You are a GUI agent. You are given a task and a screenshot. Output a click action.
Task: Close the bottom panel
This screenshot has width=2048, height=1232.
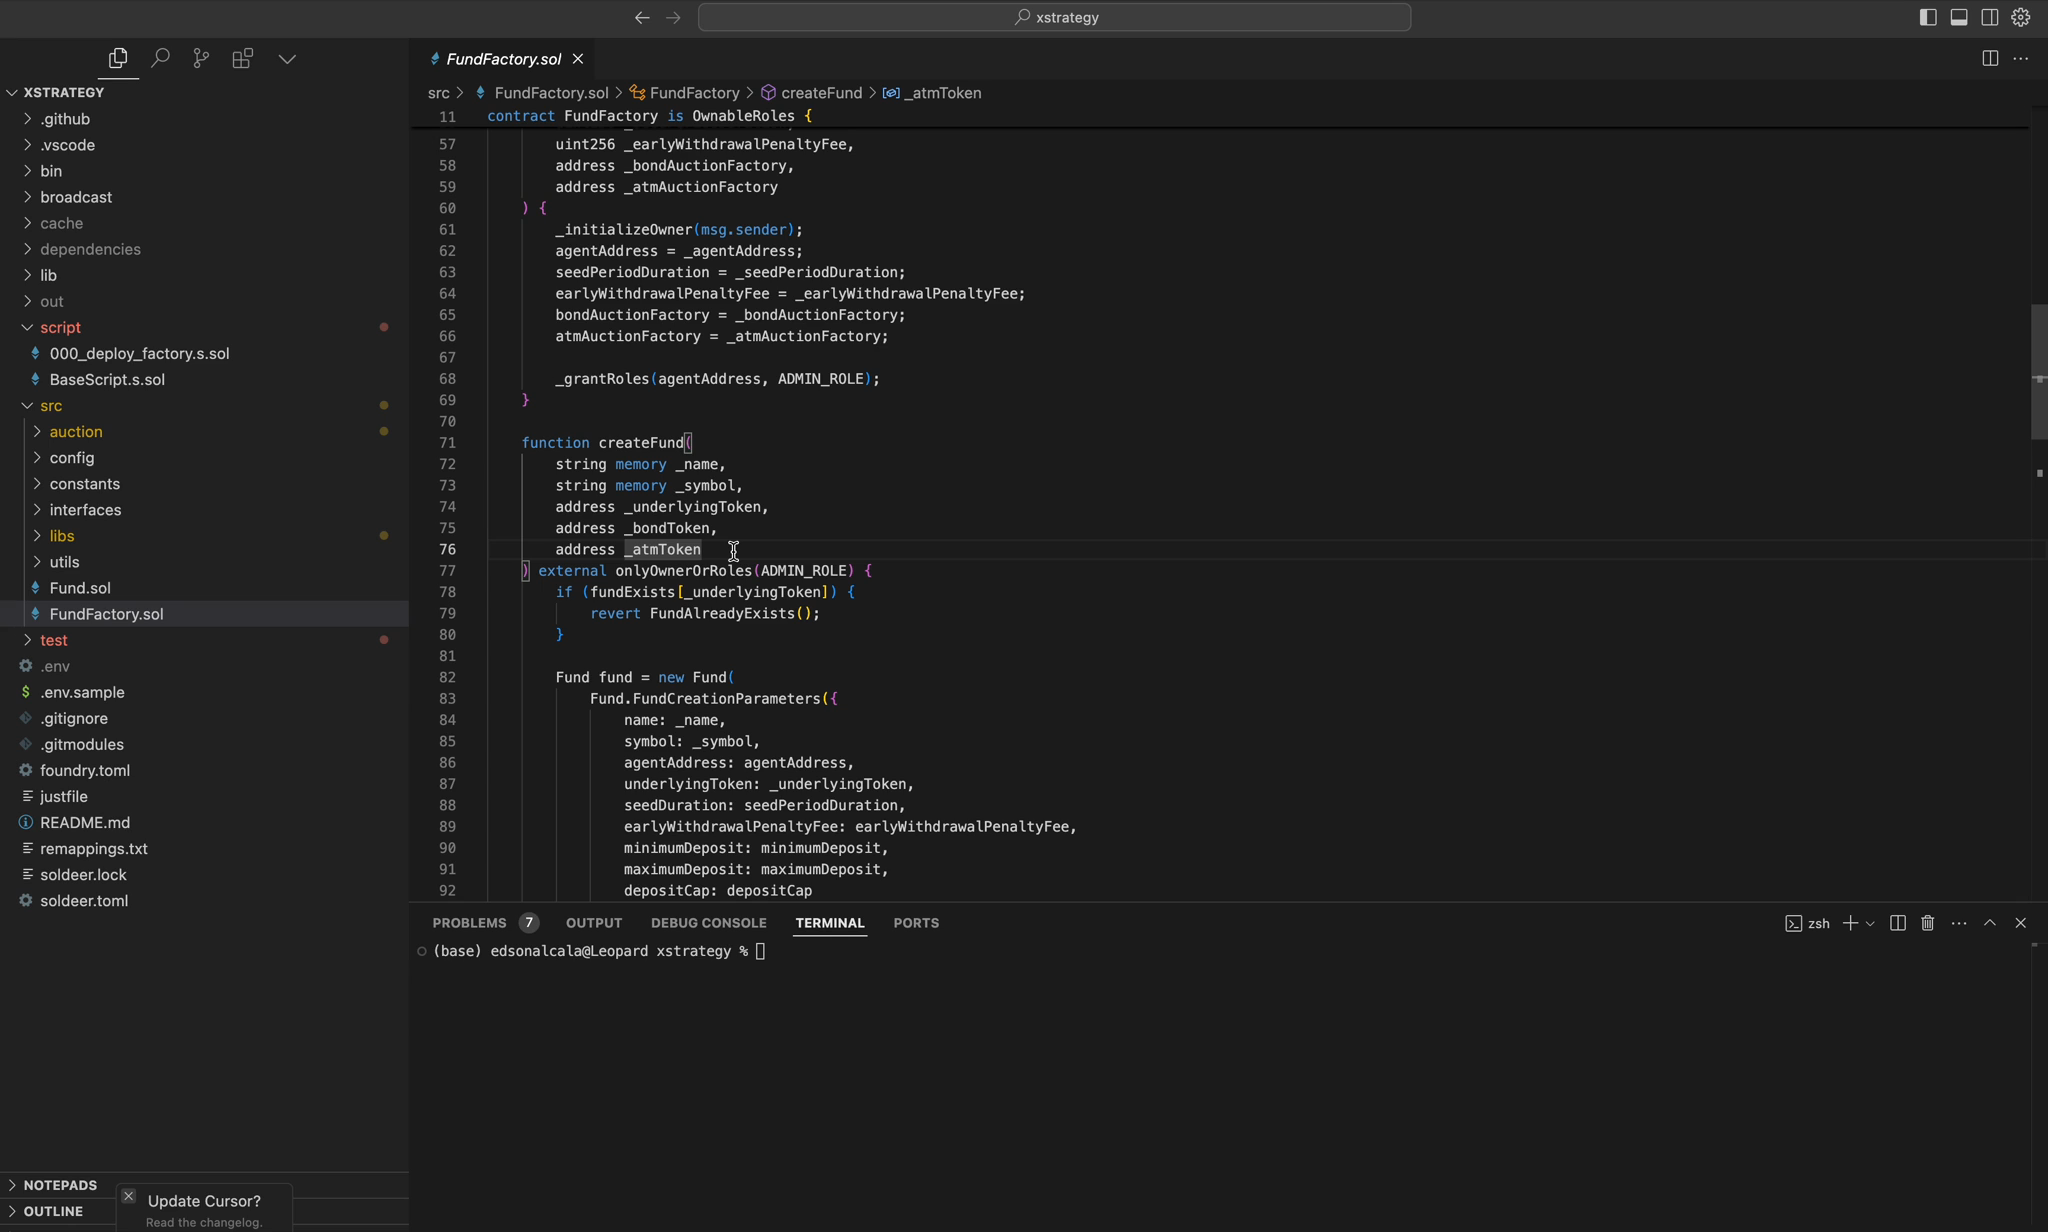click(x=2021, y=923)
